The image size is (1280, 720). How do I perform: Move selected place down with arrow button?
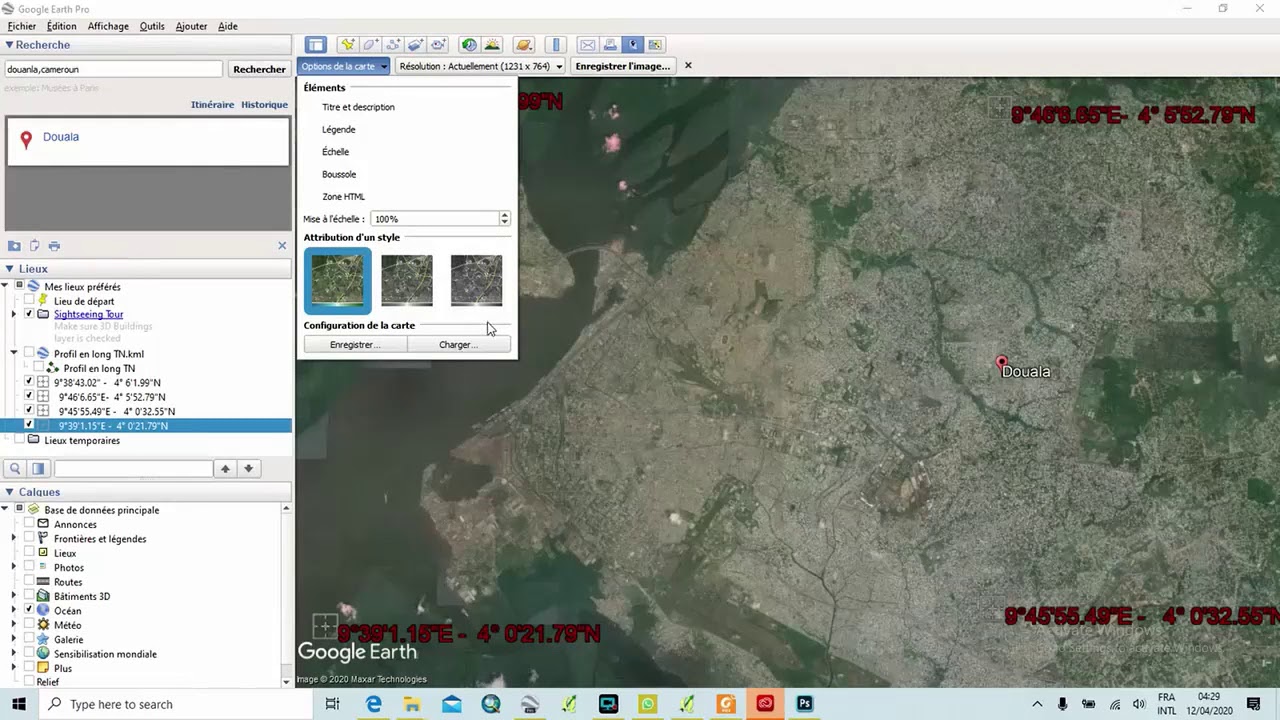[249, 469]
